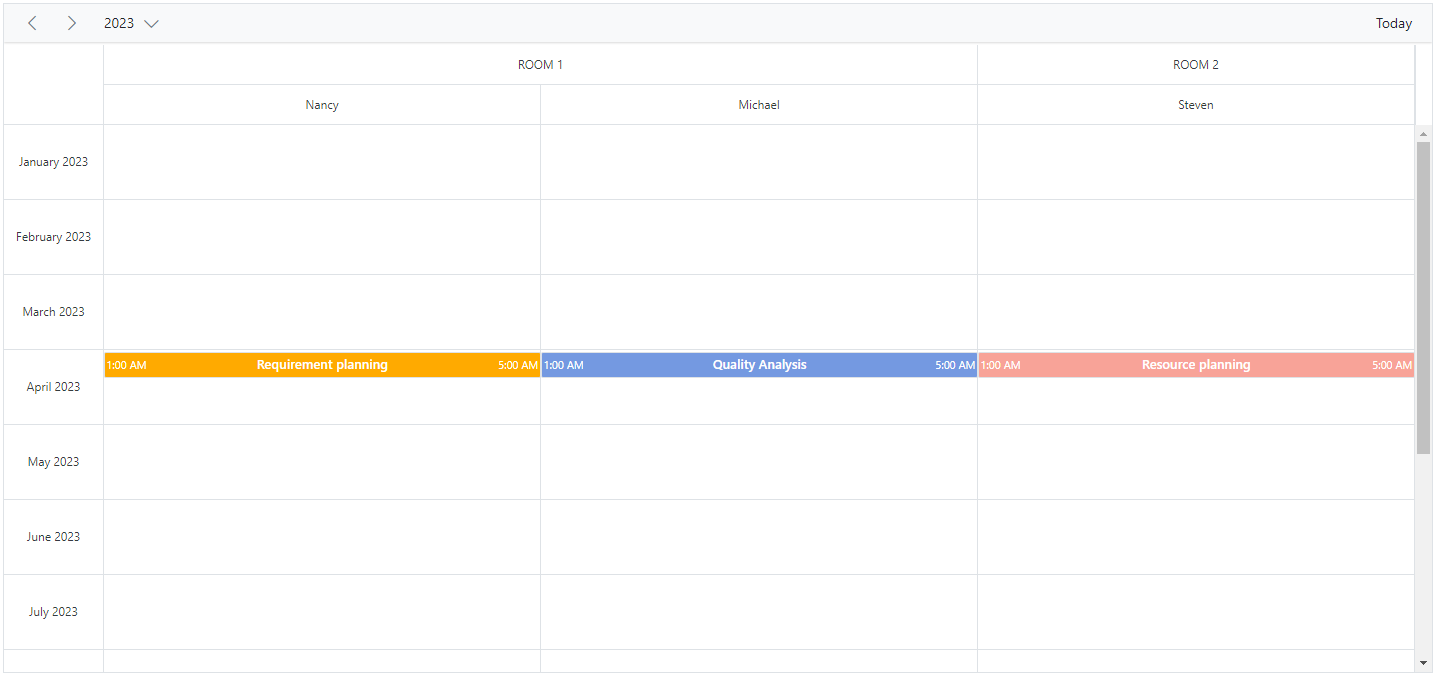Select the Nancy resource column header
1433x675 pixels.
coord(322,105)
